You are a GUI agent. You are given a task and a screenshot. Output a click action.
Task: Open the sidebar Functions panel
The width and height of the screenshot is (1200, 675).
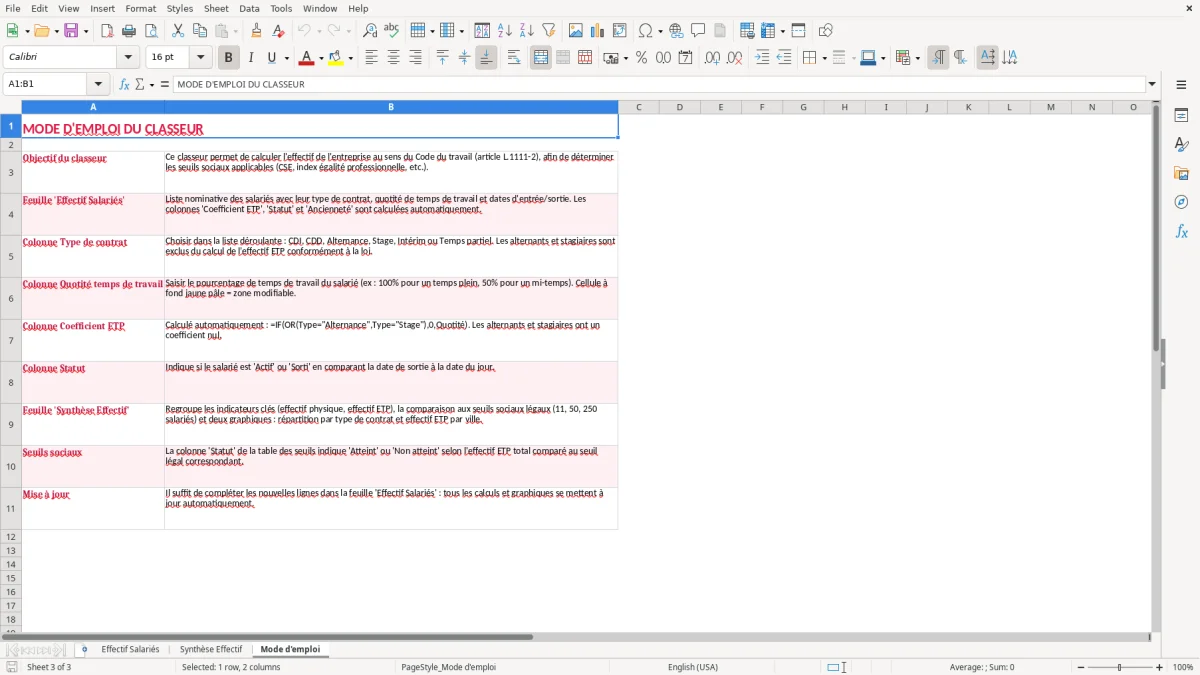[1181, 231]
